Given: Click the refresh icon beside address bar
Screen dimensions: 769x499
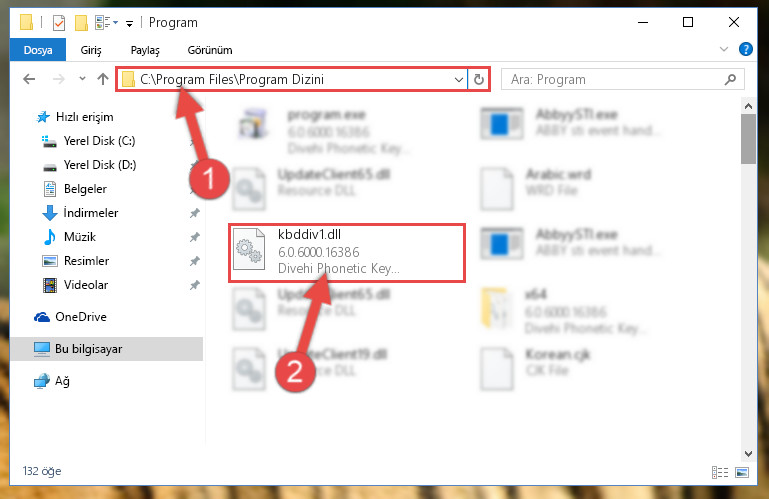Looking at the screenshot, I should 479,79.
